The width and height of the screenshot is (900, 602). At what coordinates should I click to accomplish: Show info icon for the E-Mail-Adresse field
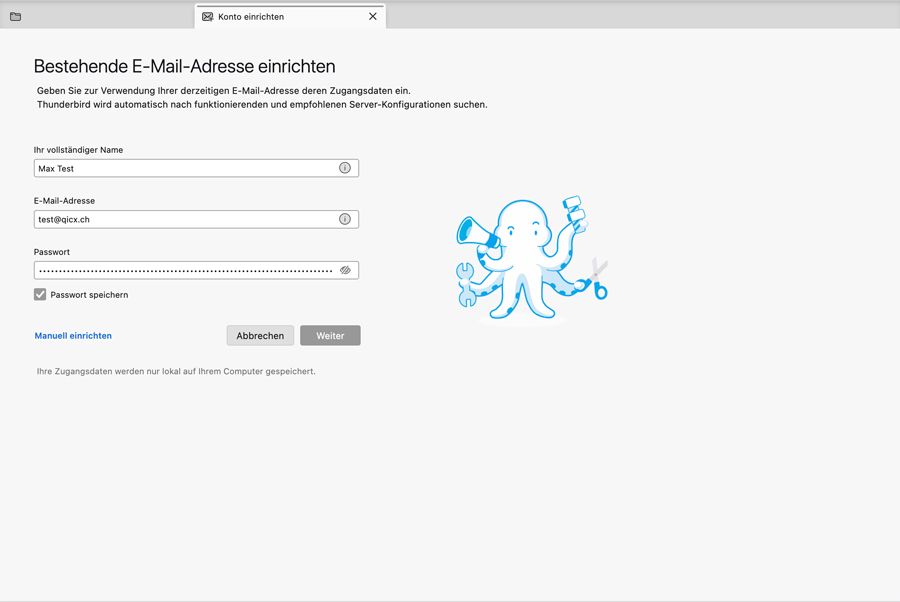click(x=345, y=219)
